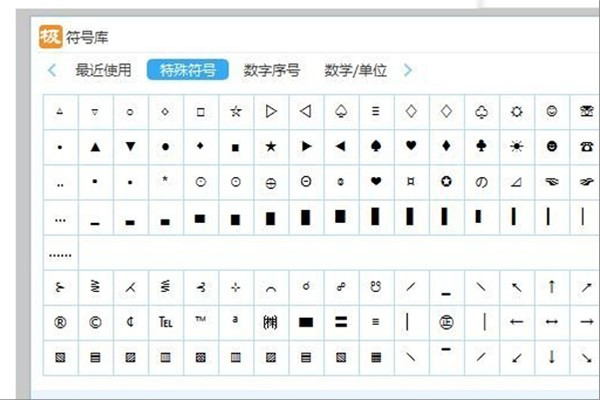Insert the white star ☆ symbol
Viewport: 600px width, 400px height.
pyautogui.click(x=236, y=112)
